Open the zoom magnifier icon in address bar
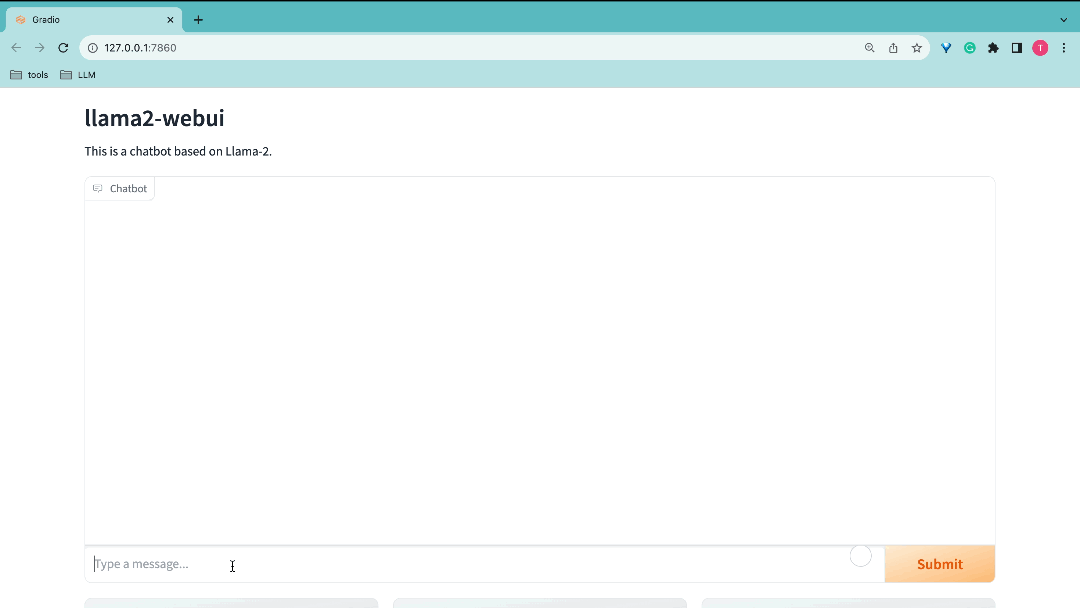This screenshot has width=1080, height=608. pyautogui.click(x=869, y=48)
